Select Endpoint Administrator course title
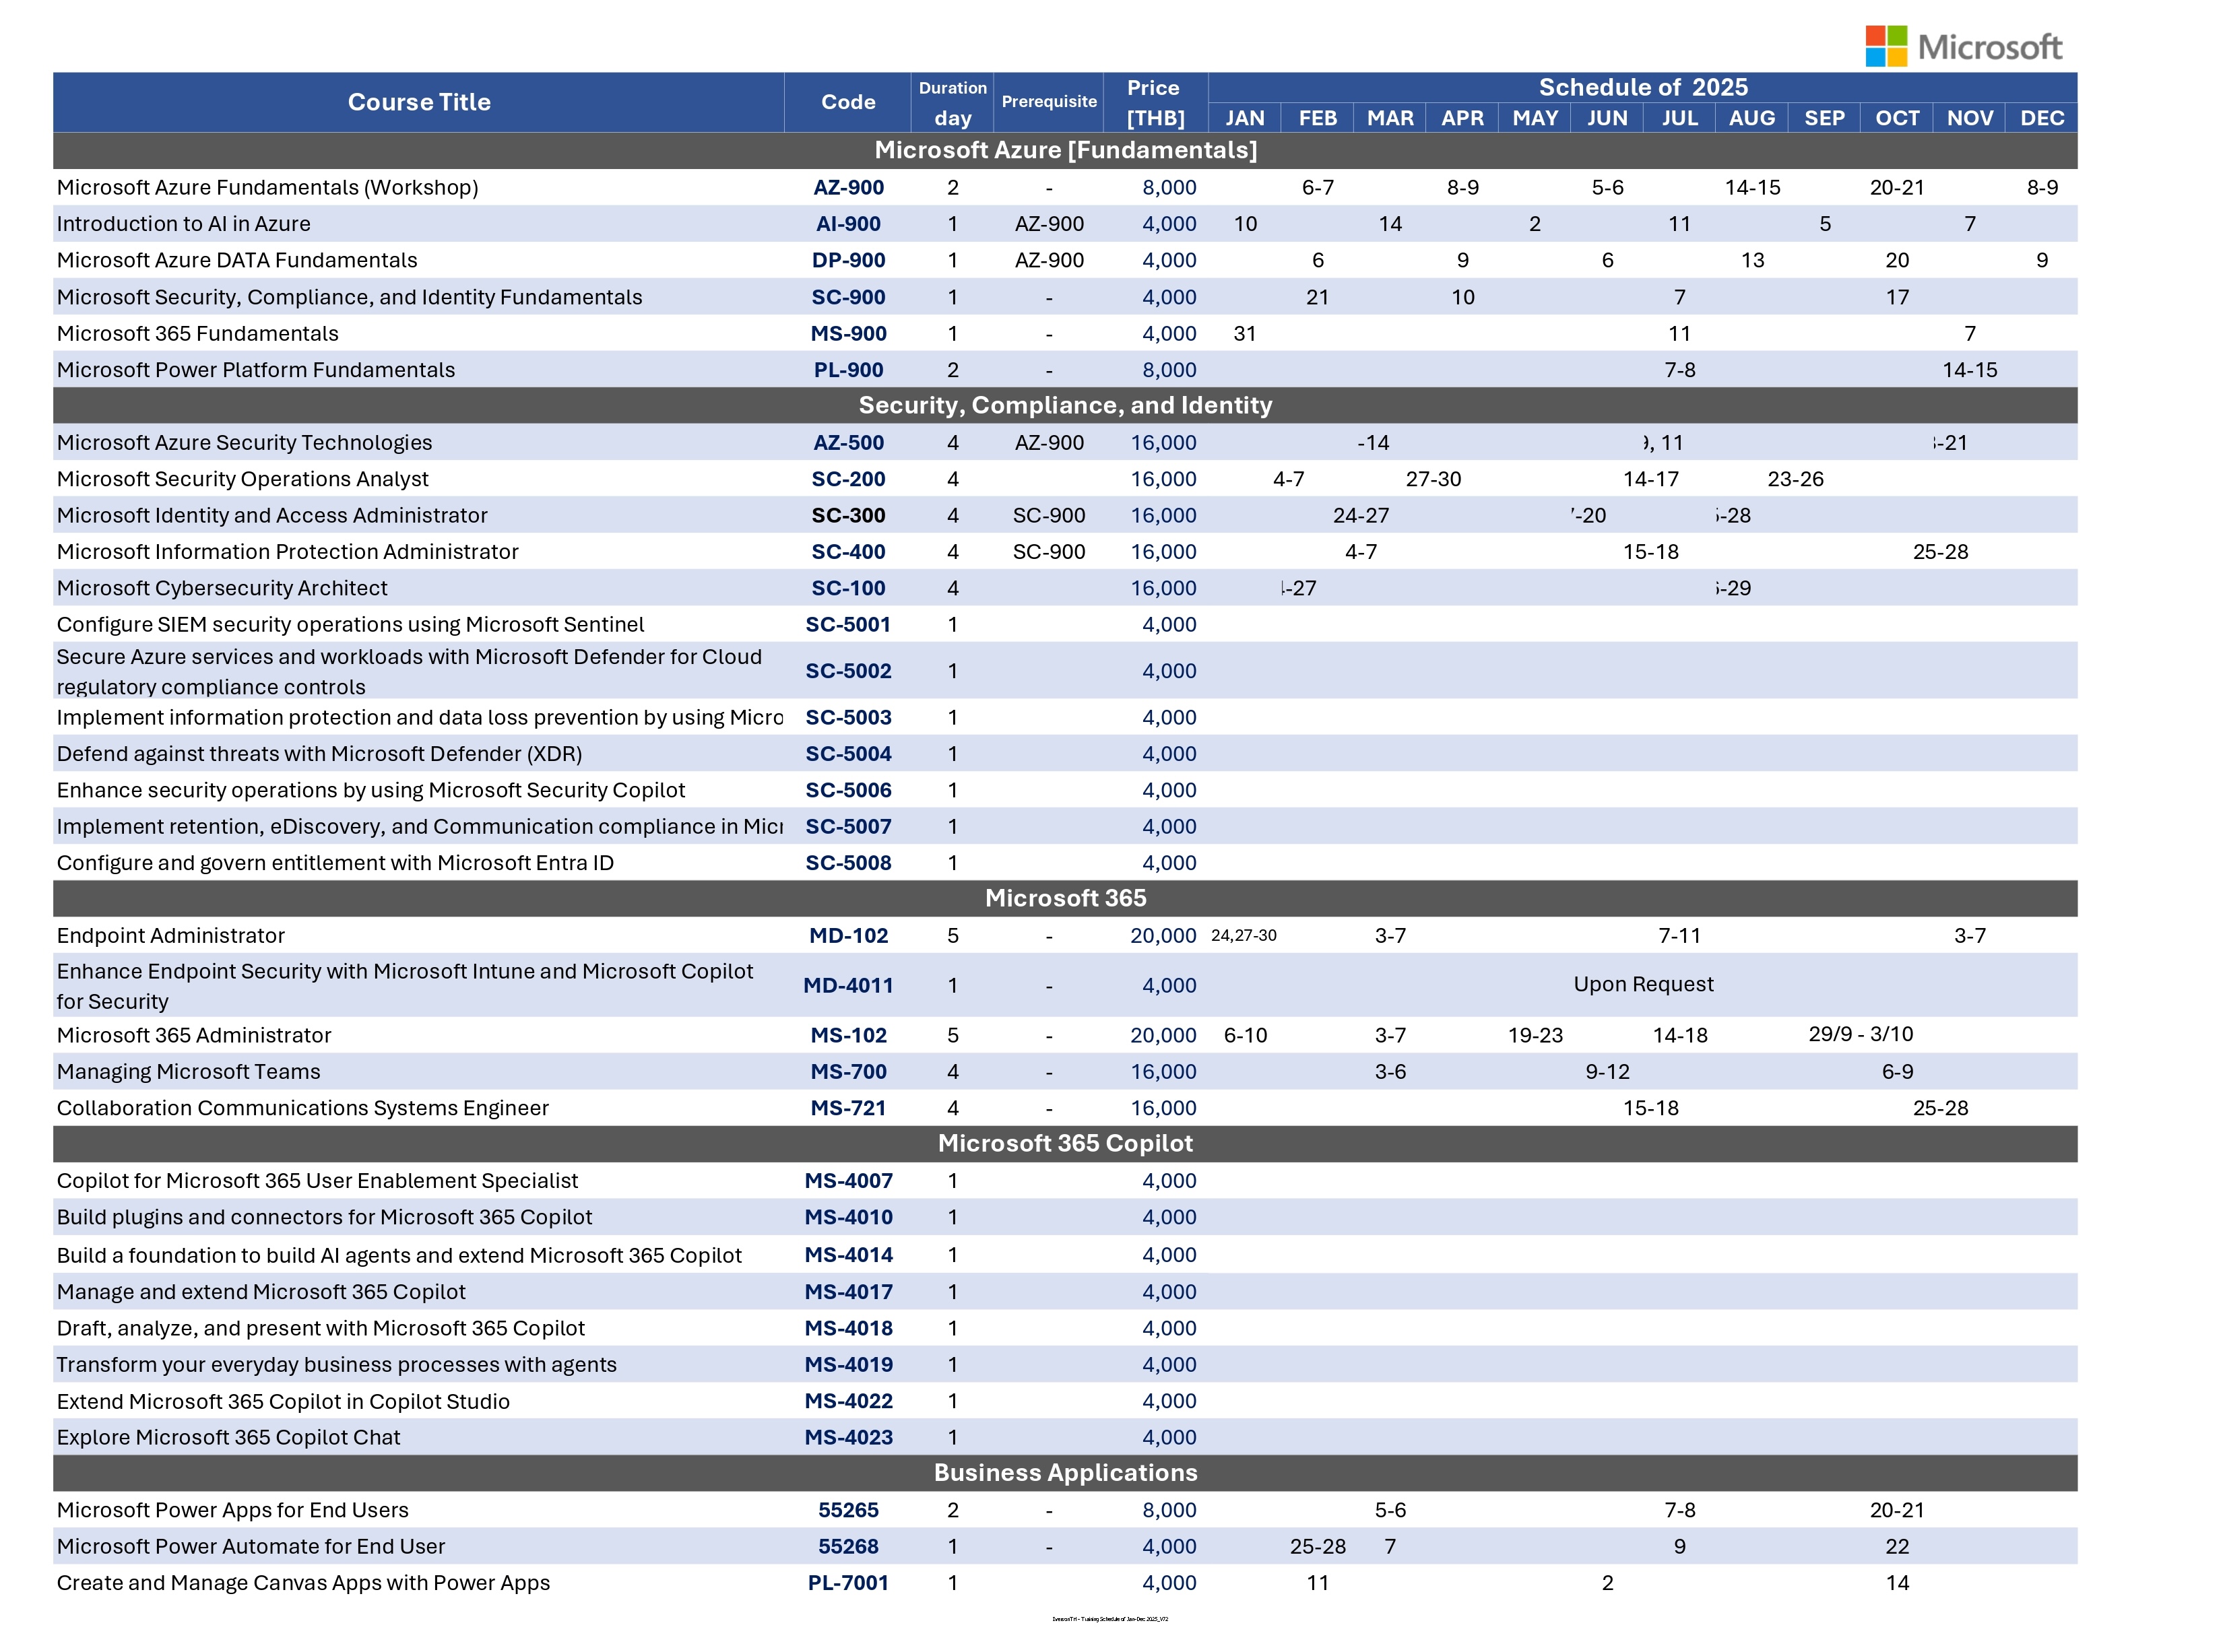The height and width of the screenshot is (1652, 2223). coord(170,936)
